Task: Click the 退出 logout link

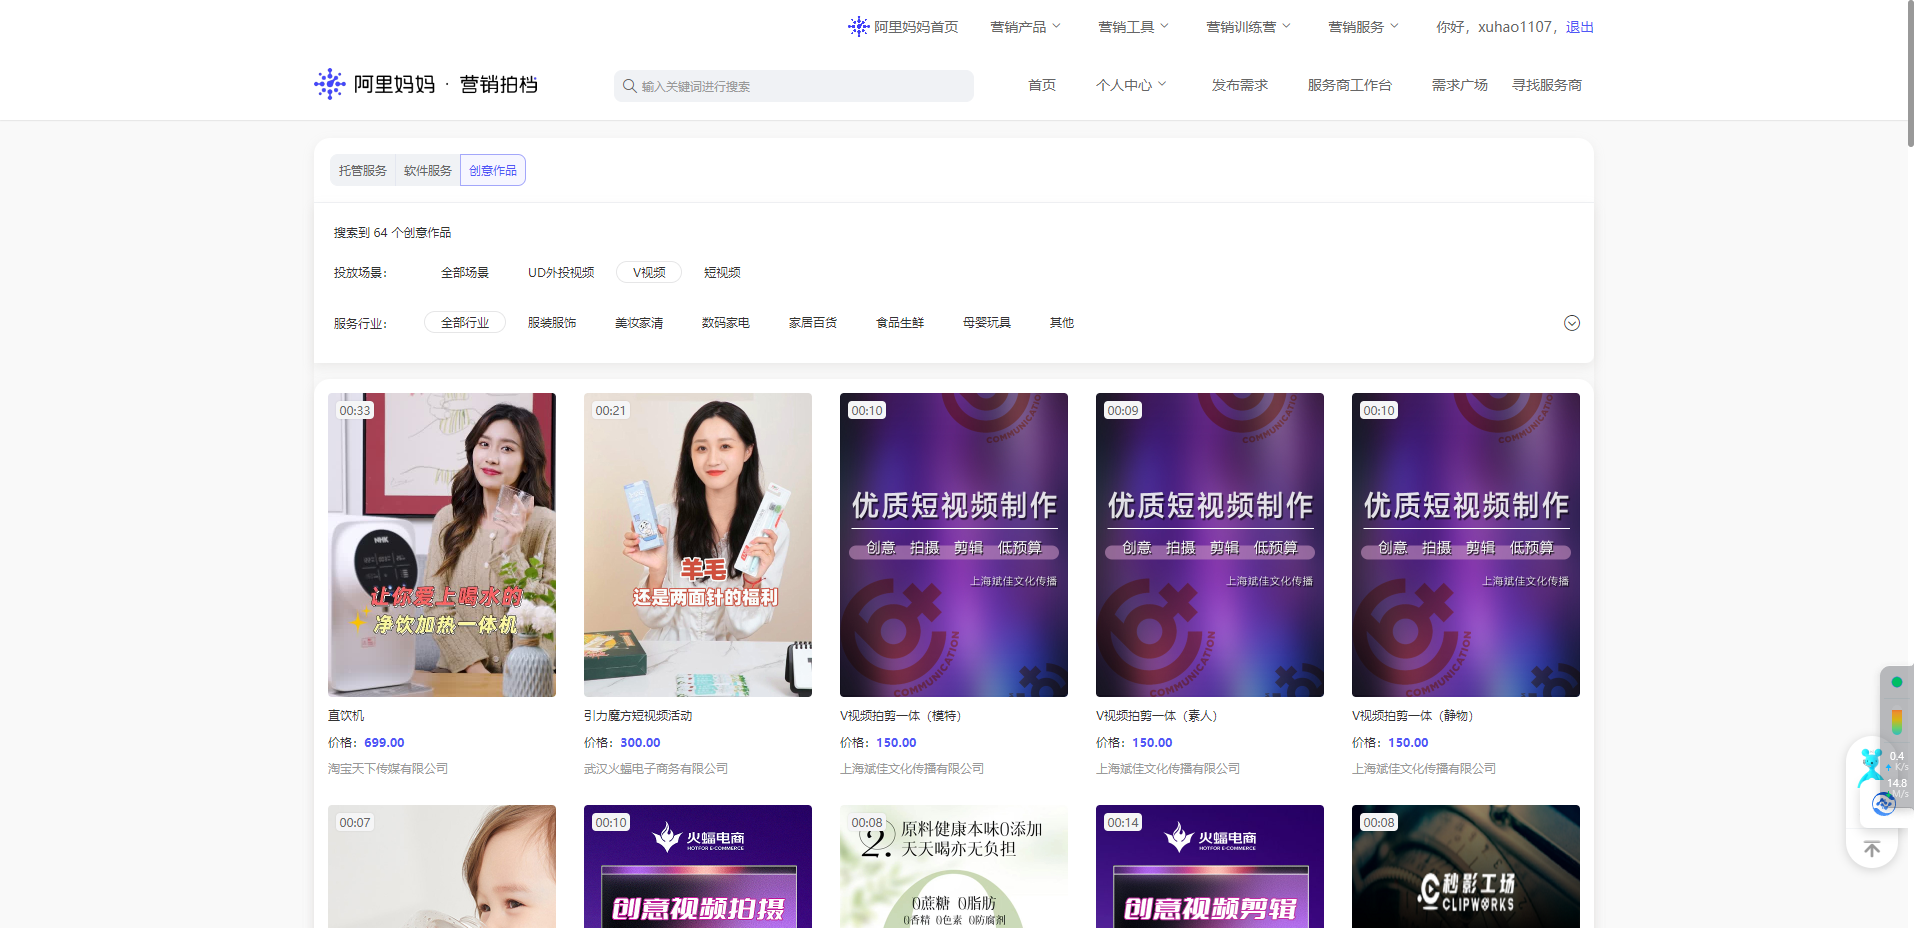Action: point(1578,27)
